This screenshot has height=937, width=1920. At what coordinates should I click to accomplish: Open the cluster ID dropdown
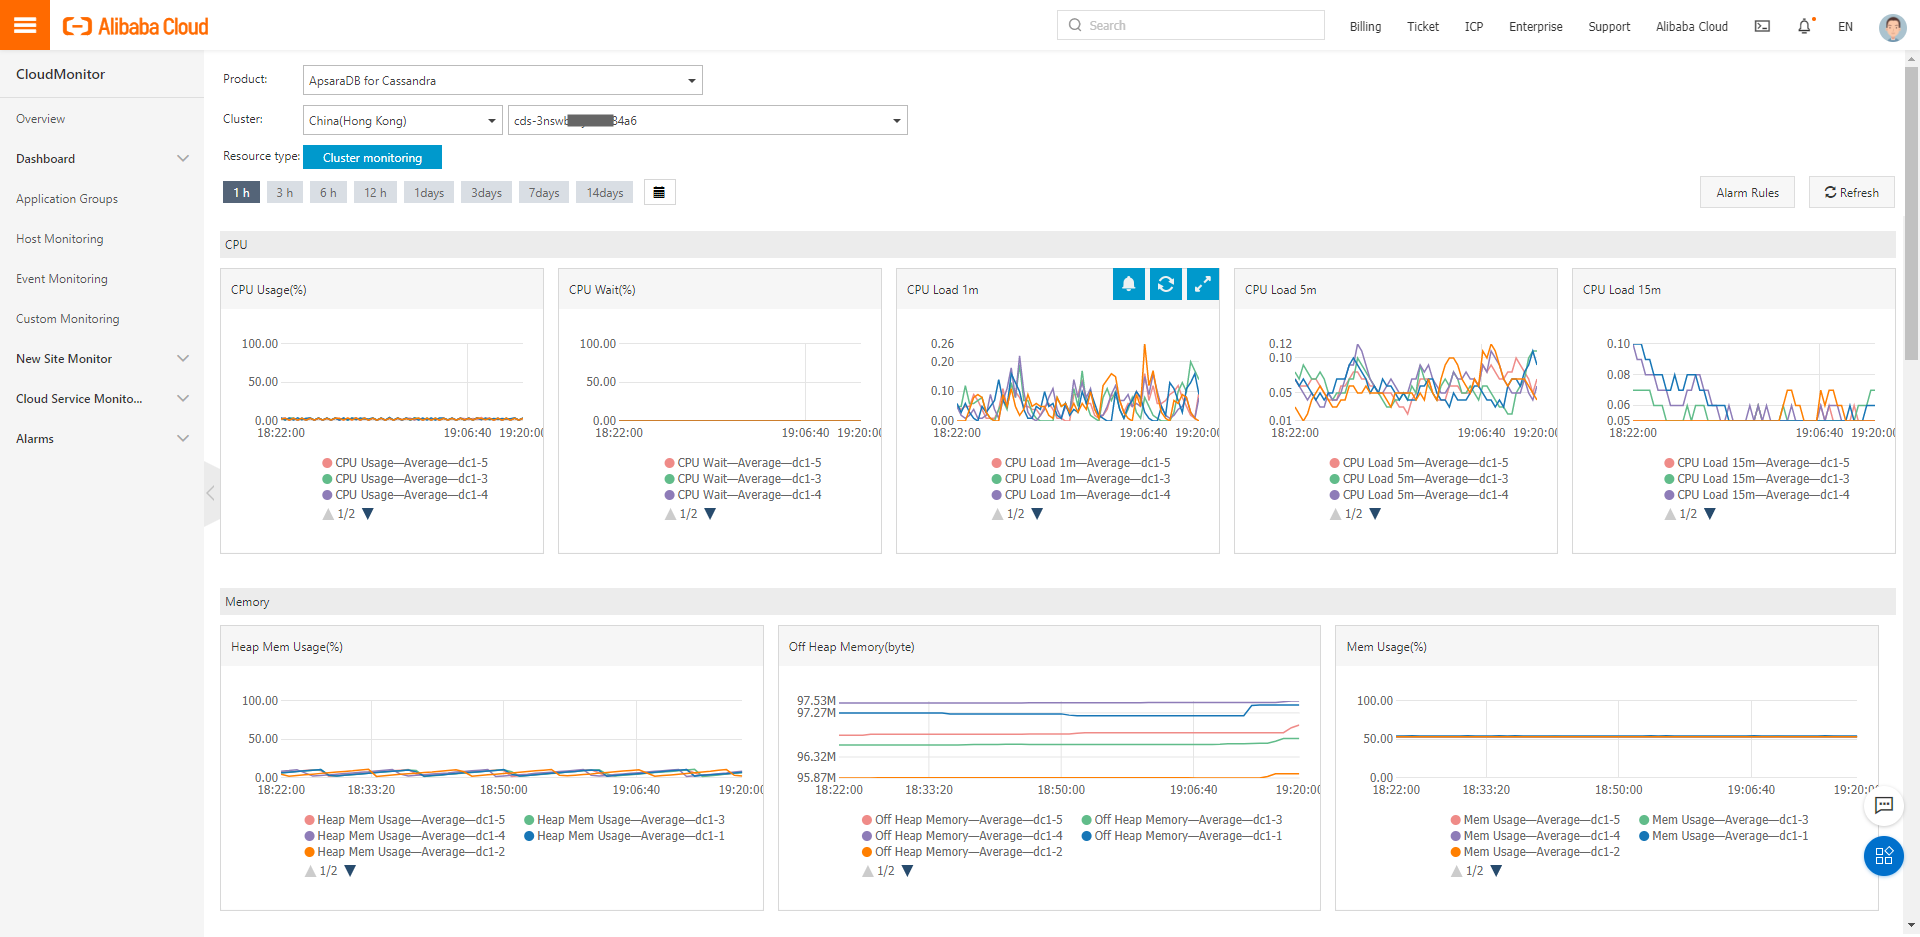pos(708,120)
